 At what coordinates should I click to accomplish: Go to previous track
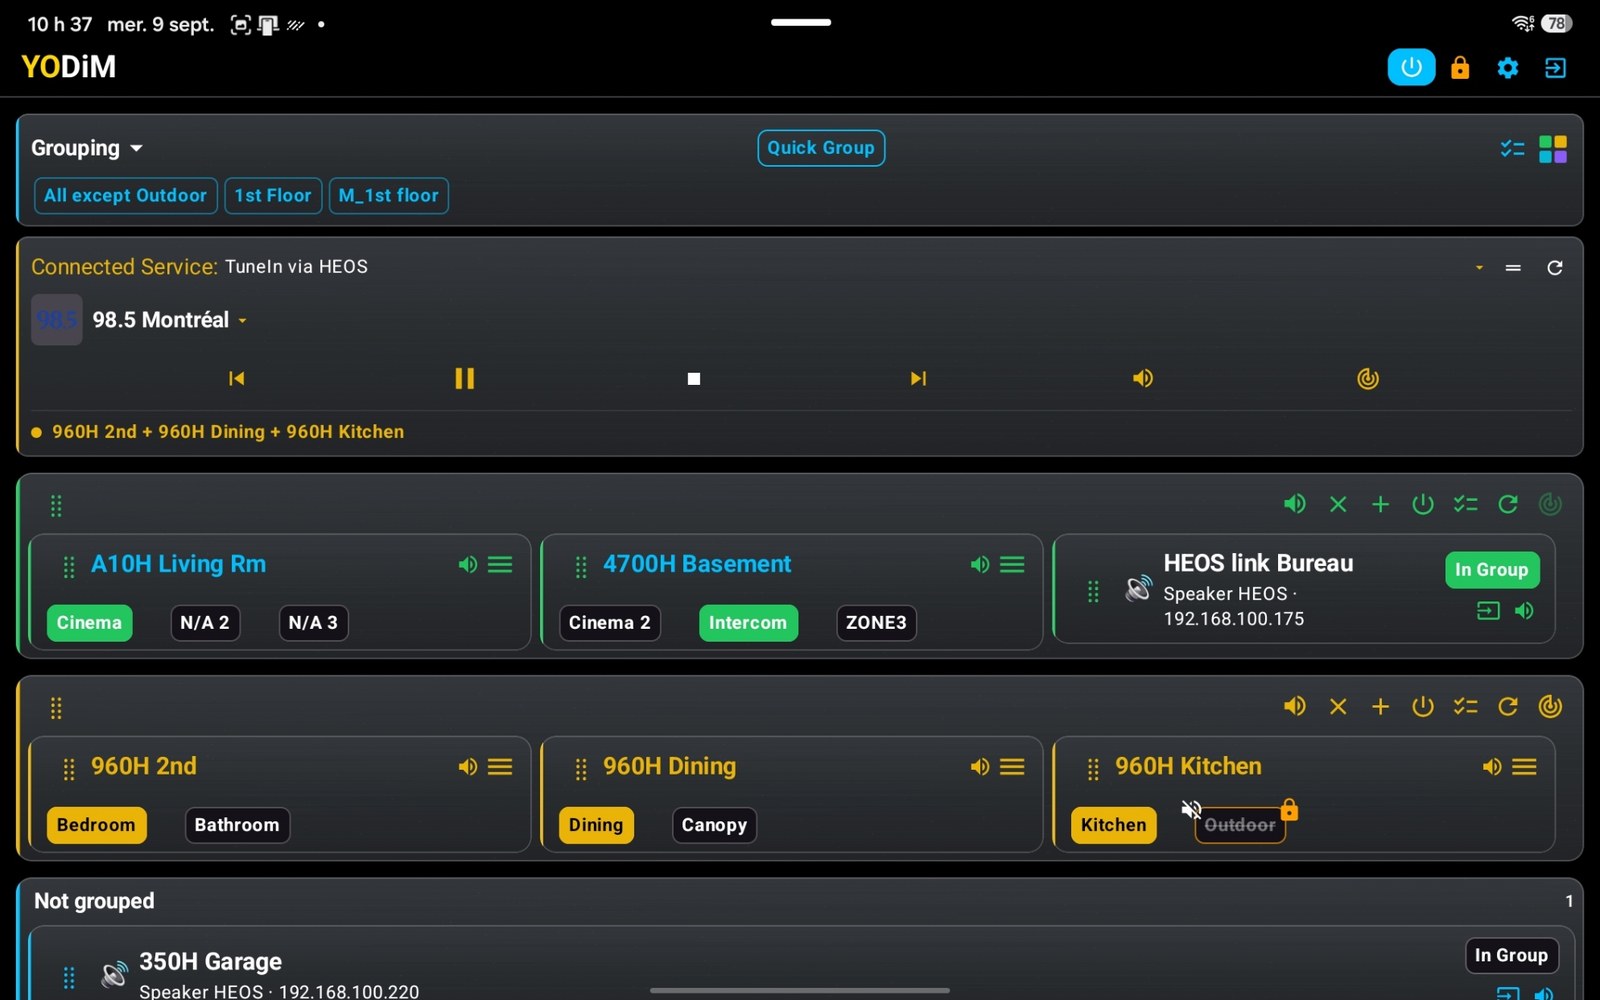point(236,378)
